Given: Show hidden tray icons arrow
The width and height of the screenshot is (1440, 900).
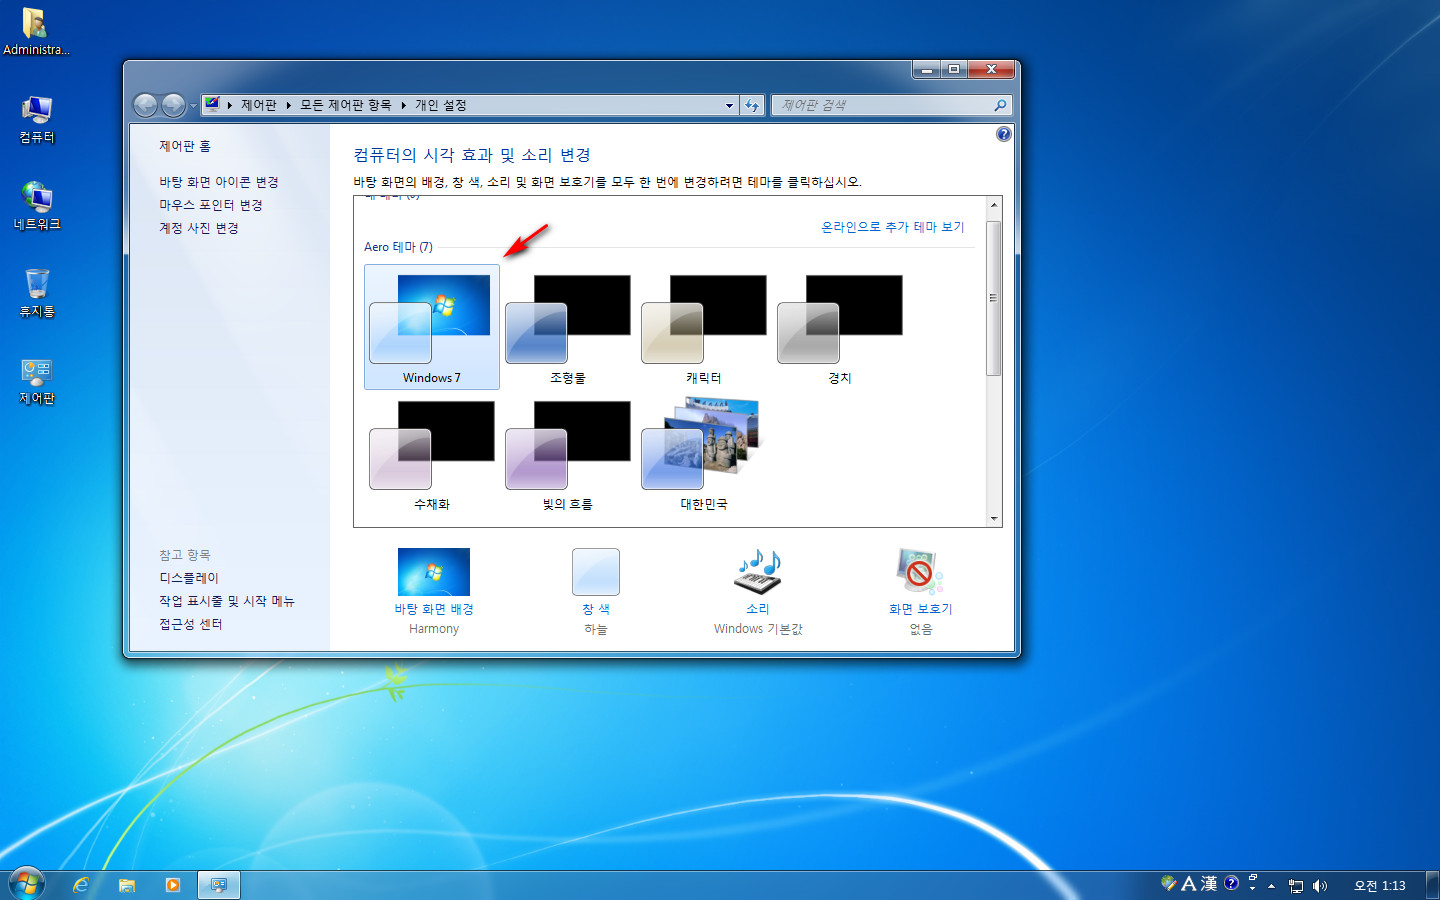Looking at the screenshot, I should 1272,886.
